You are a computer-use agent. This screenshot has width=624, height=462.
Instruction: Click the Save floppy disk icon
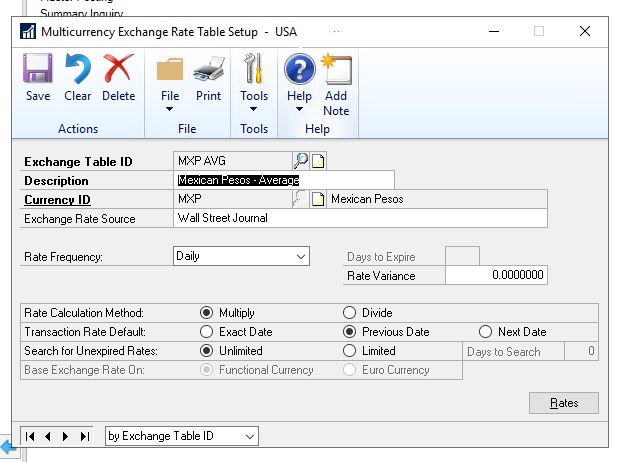point(38,72)
